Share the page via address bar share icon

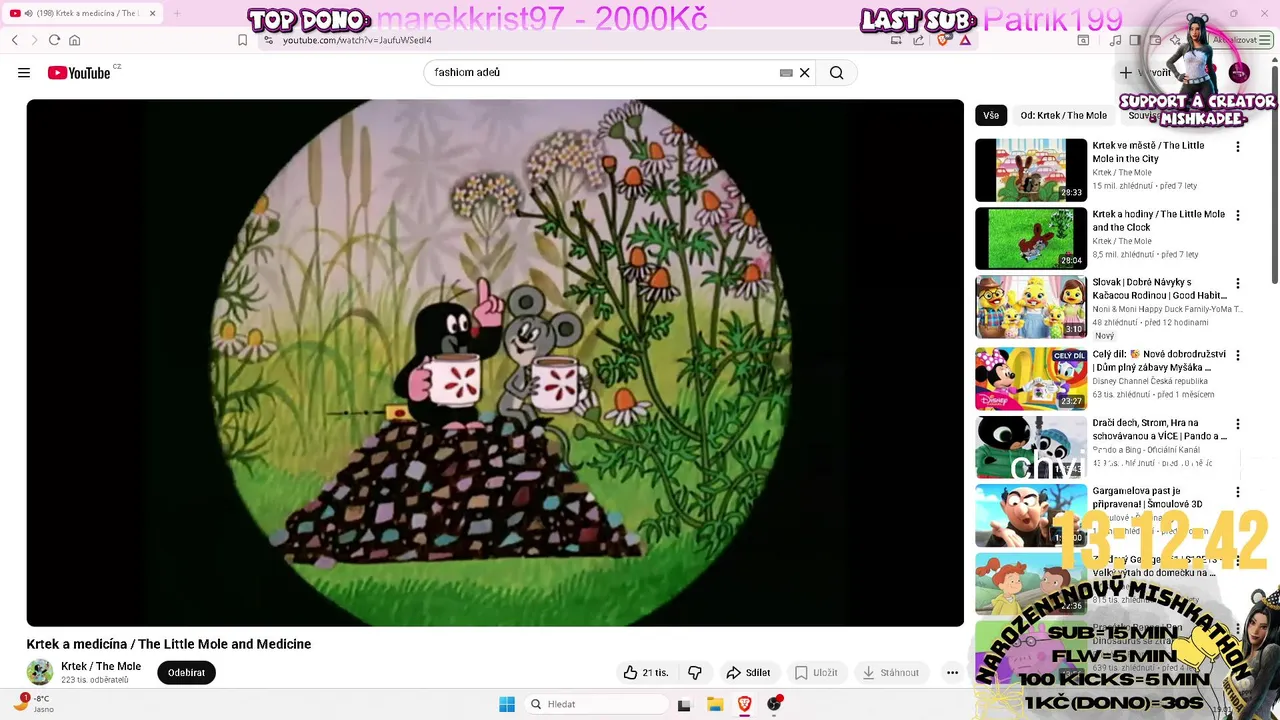pos(918,40)
